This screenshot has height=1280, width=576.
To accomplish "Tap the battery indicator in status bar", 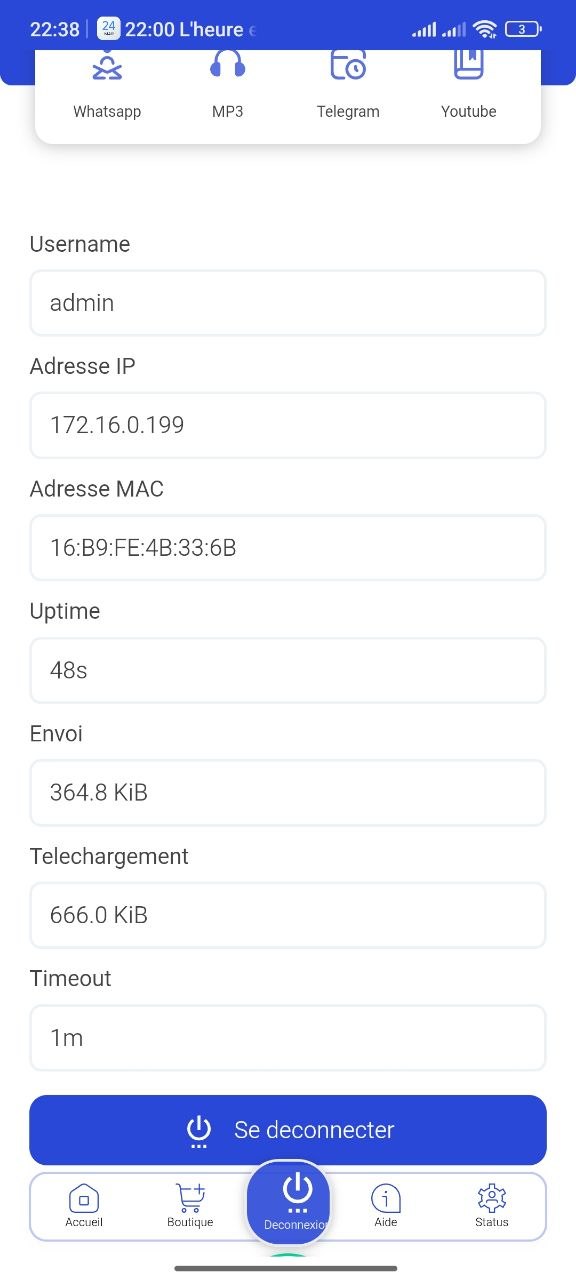I will pyautogui.click(x=523, y=29).
